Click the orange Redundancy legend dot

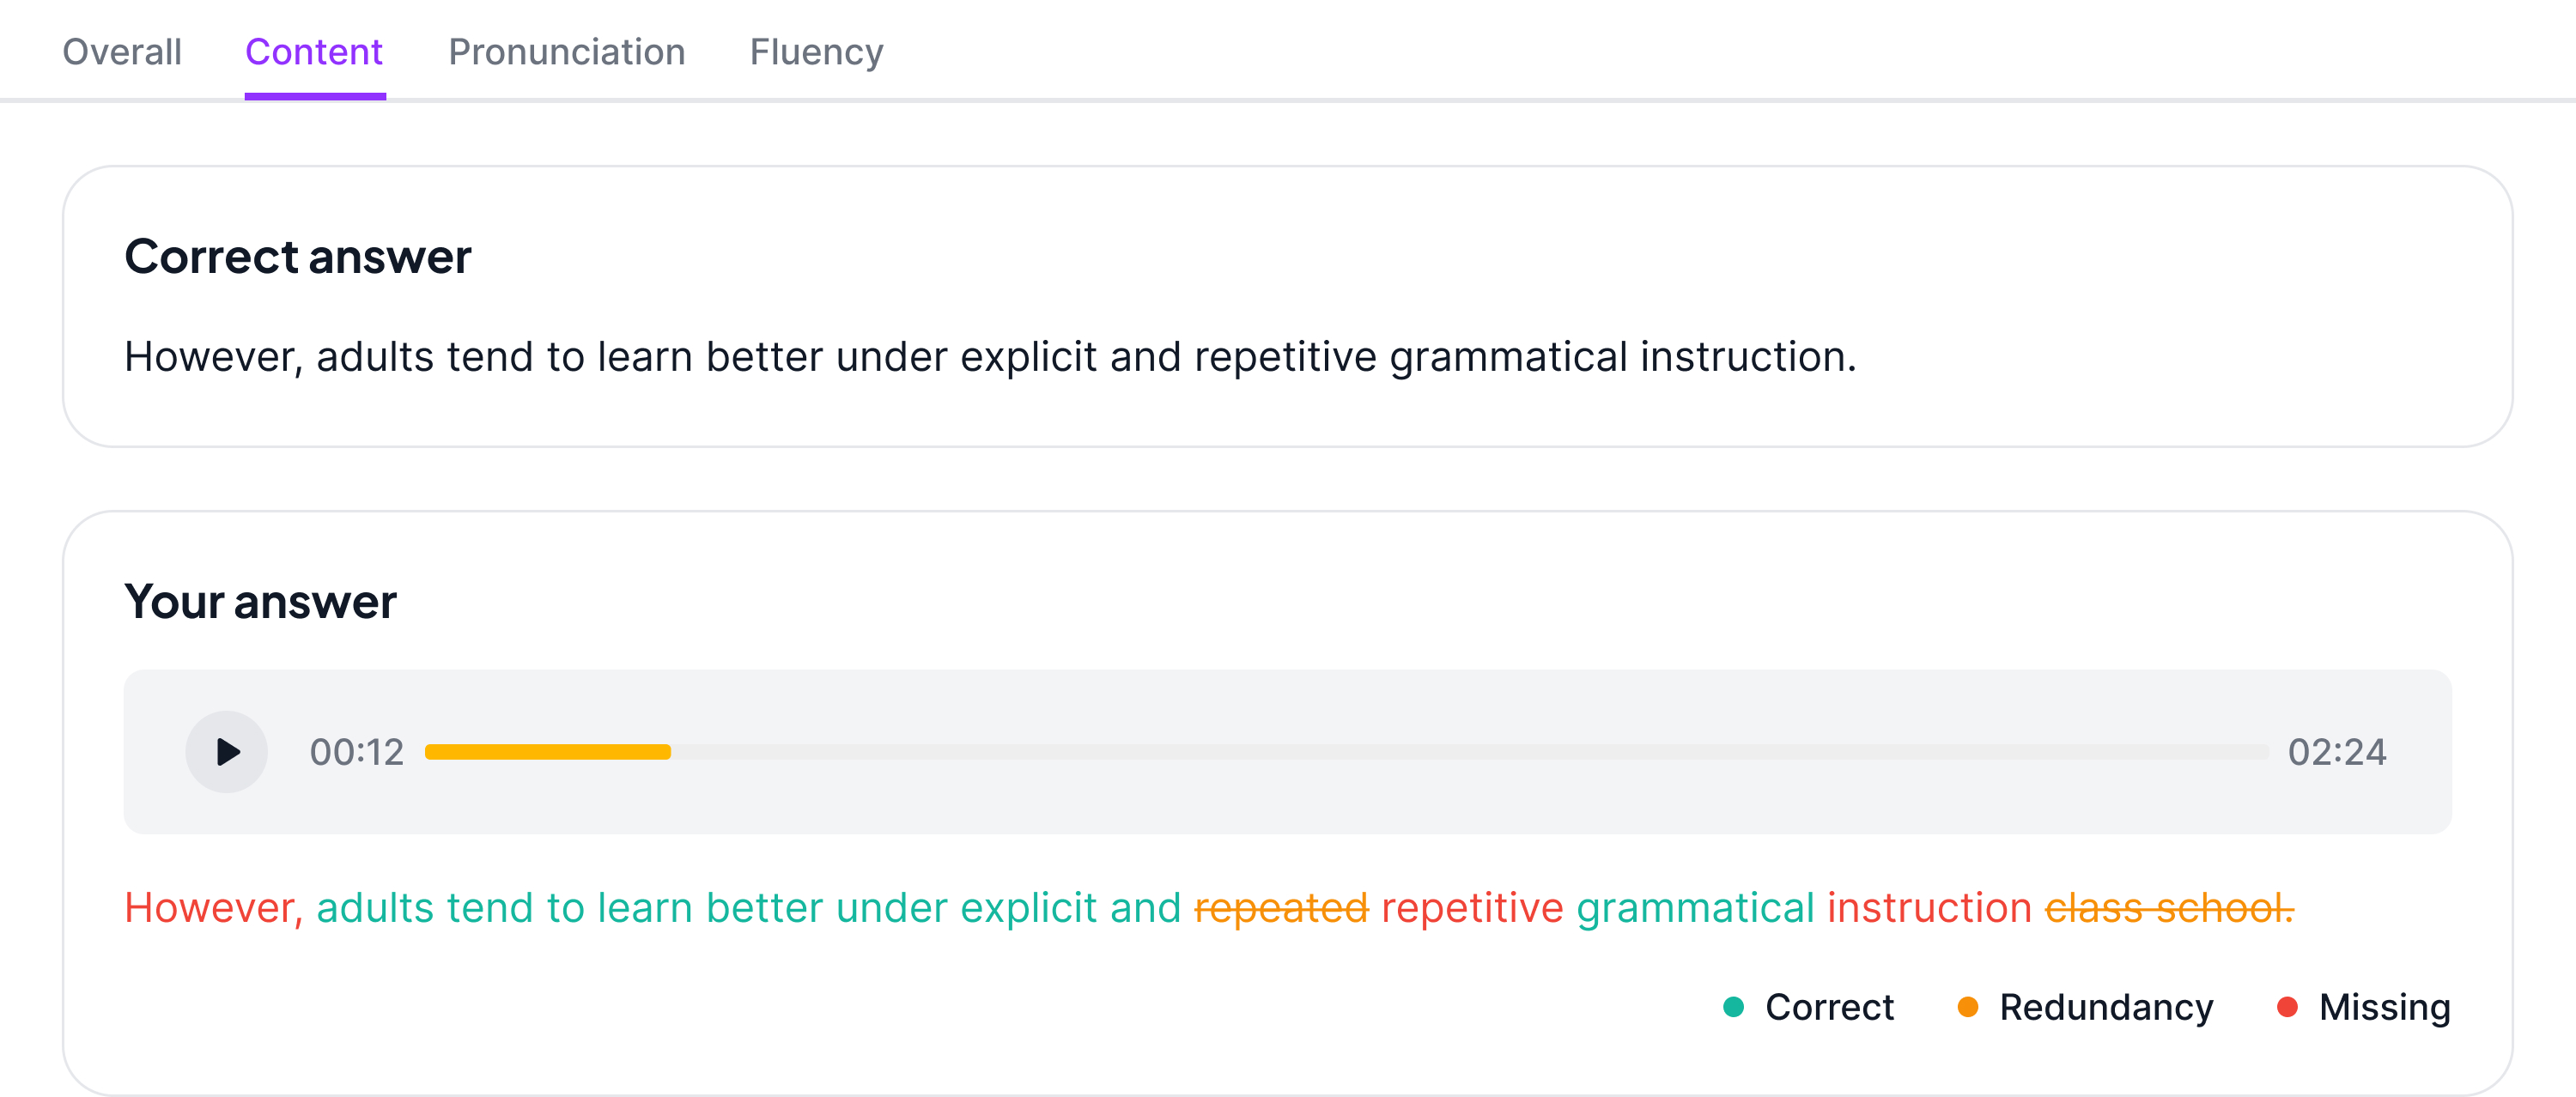[1968, 1007]
